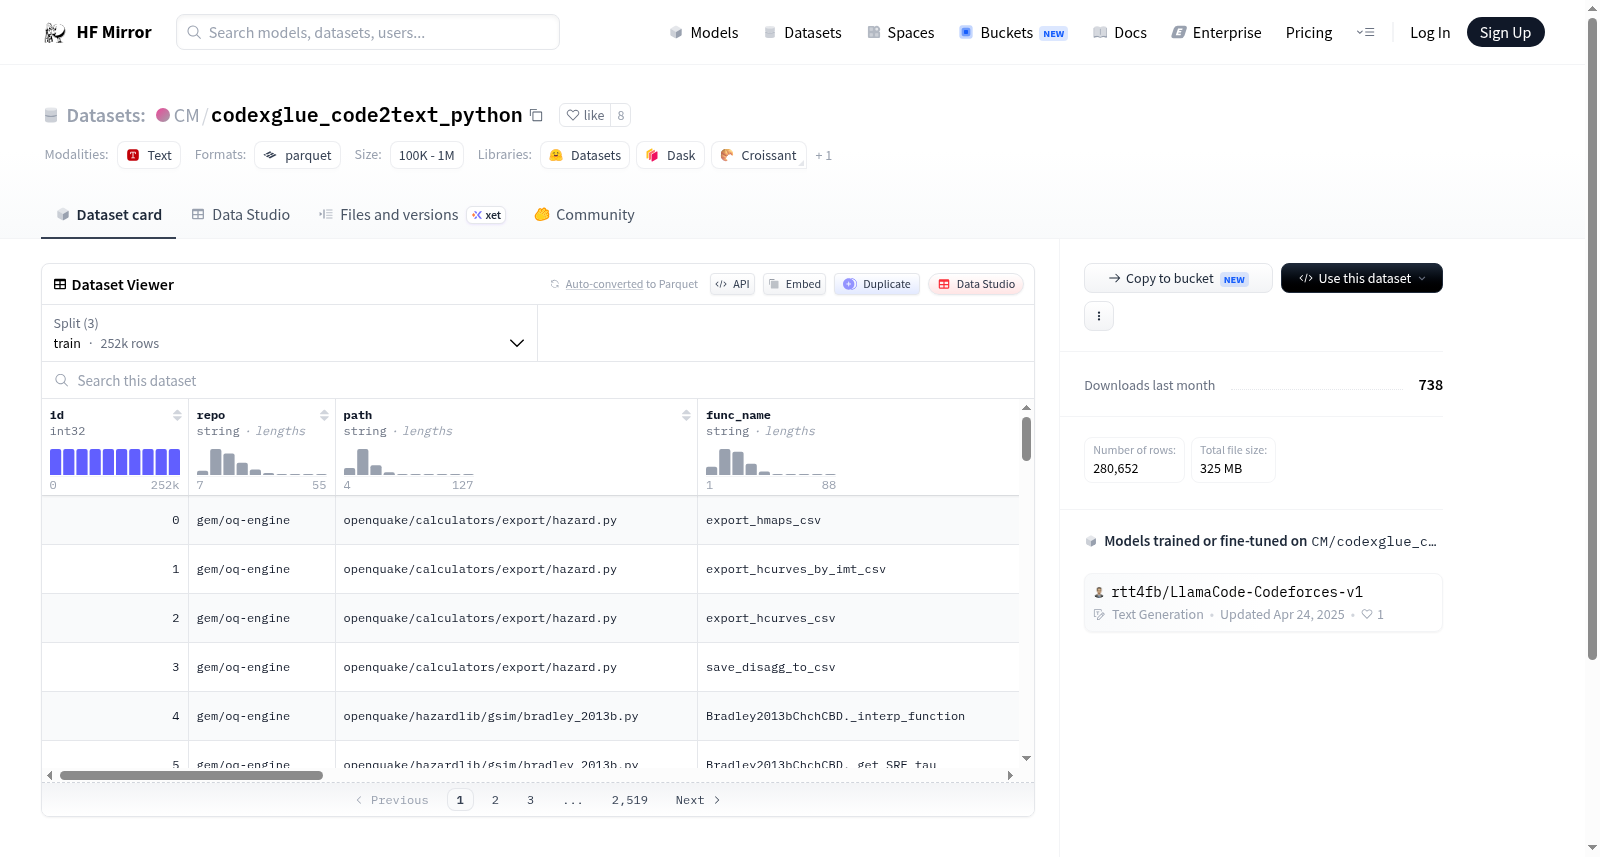
Task: Click Previous page button
Action: pyautogui.click(x=392, y=800)
